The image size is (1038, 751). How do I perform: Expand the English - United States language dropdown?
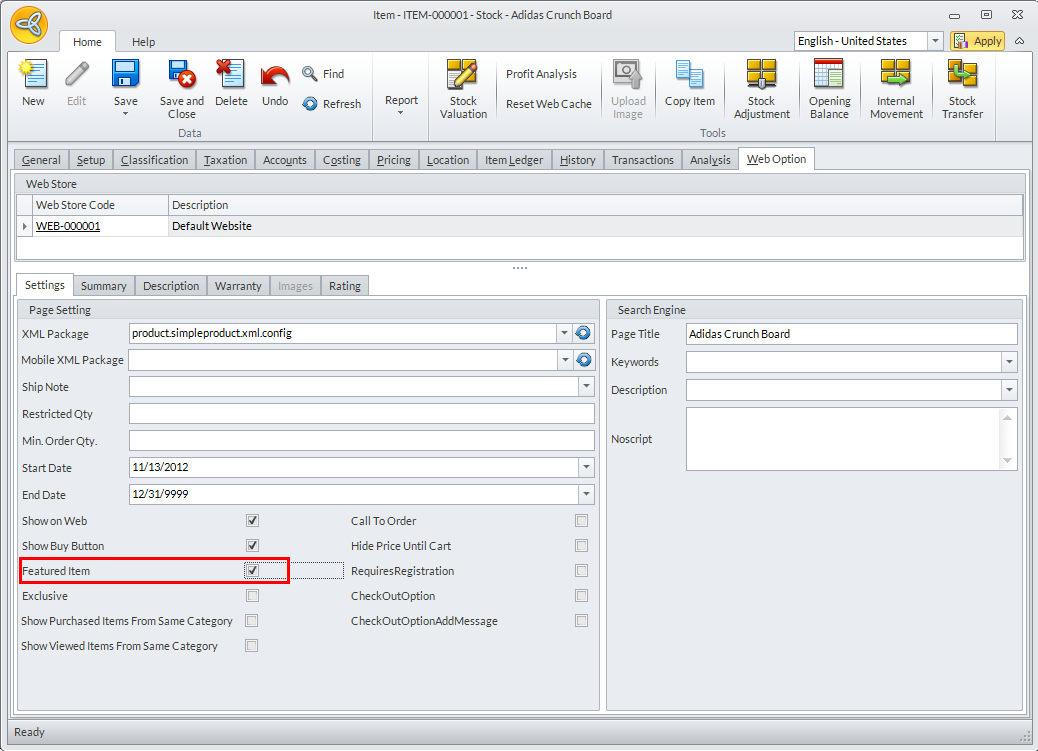pos(935,41)
